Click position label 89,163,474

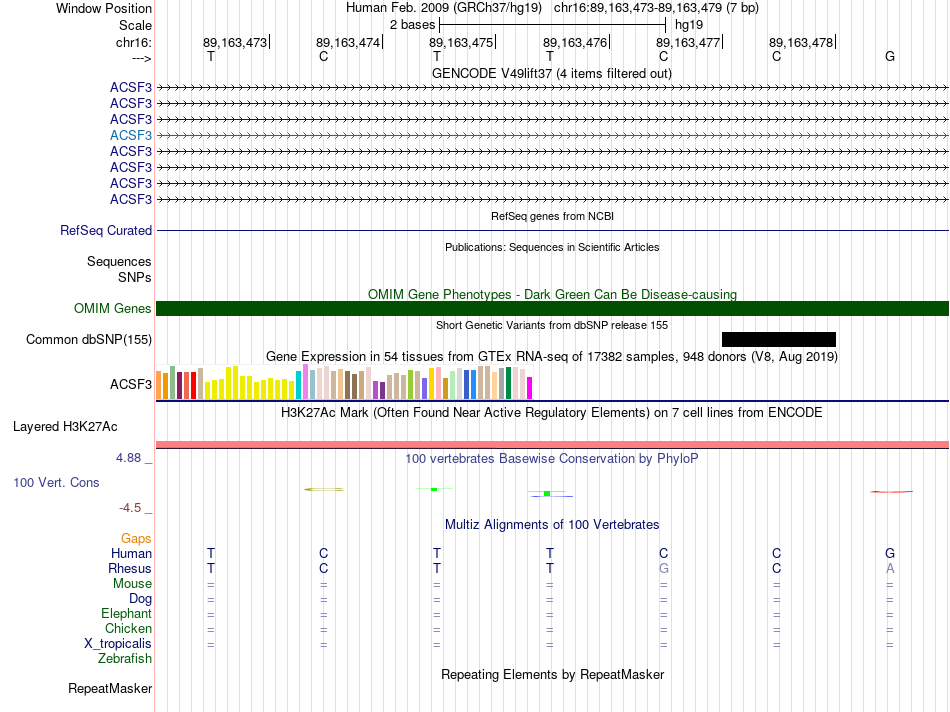[x=348, y=42]
